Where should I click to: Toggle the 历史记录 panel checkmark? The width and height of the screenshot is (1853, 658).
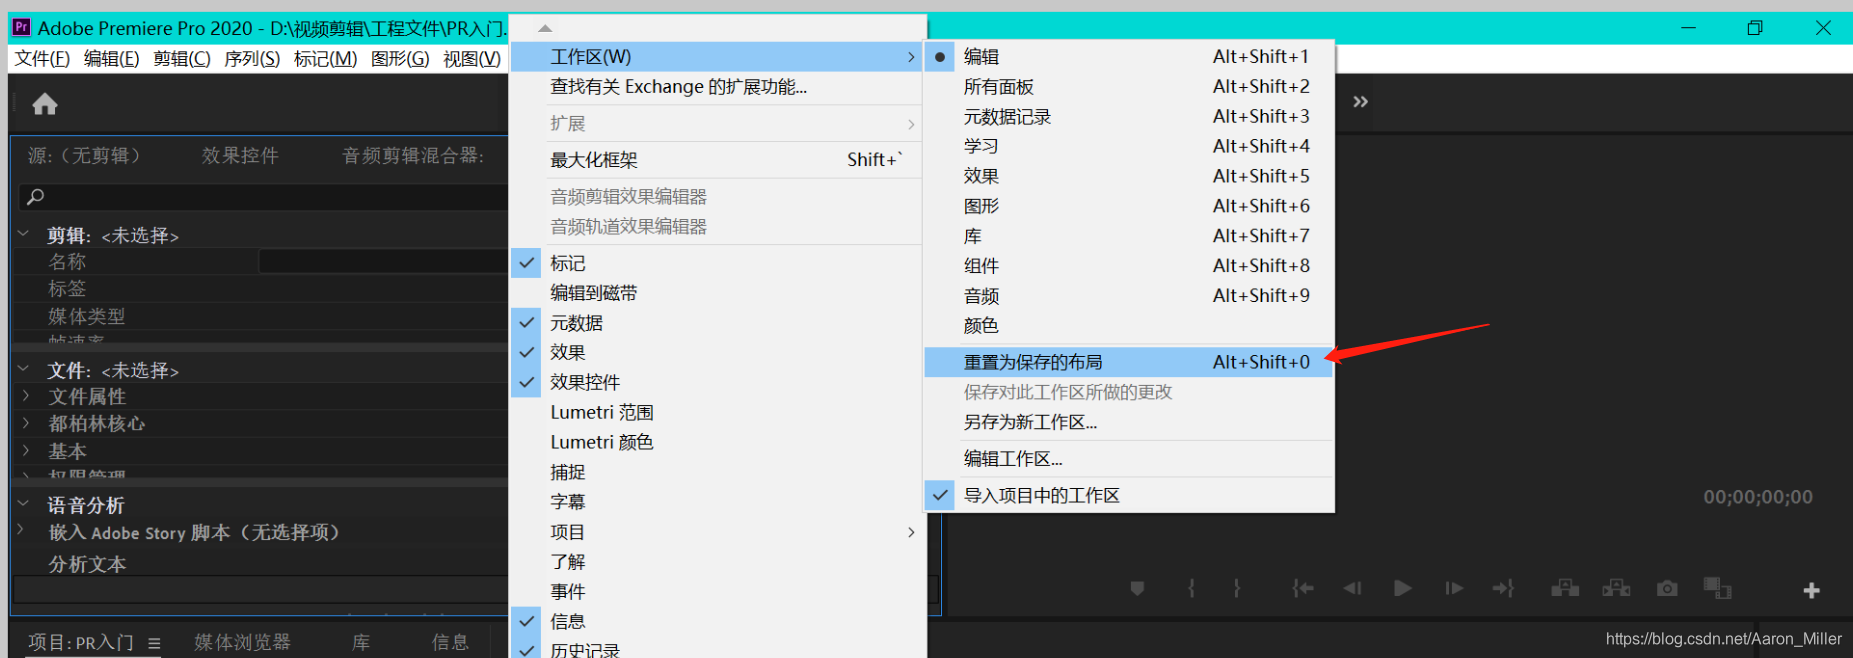[527, 650]
